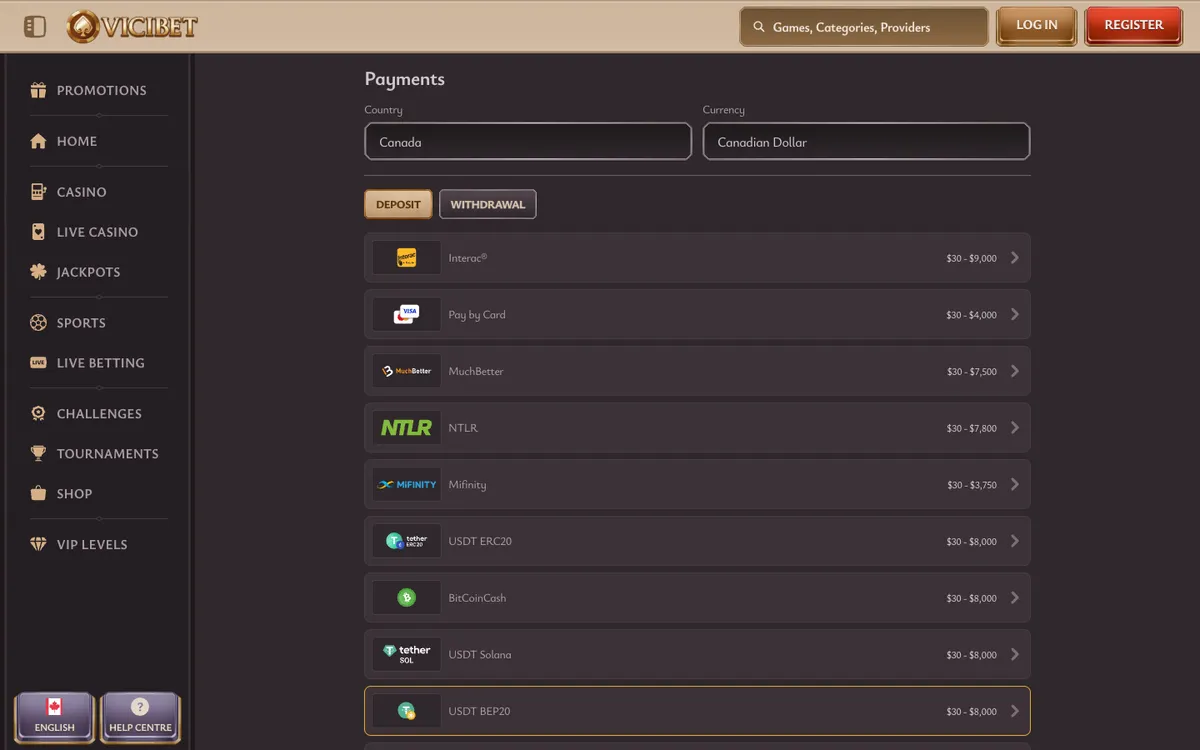This screenshot has height=750, width=1200.
Task: Click the search magnifier icon
Action: click(x=759, y=28)
